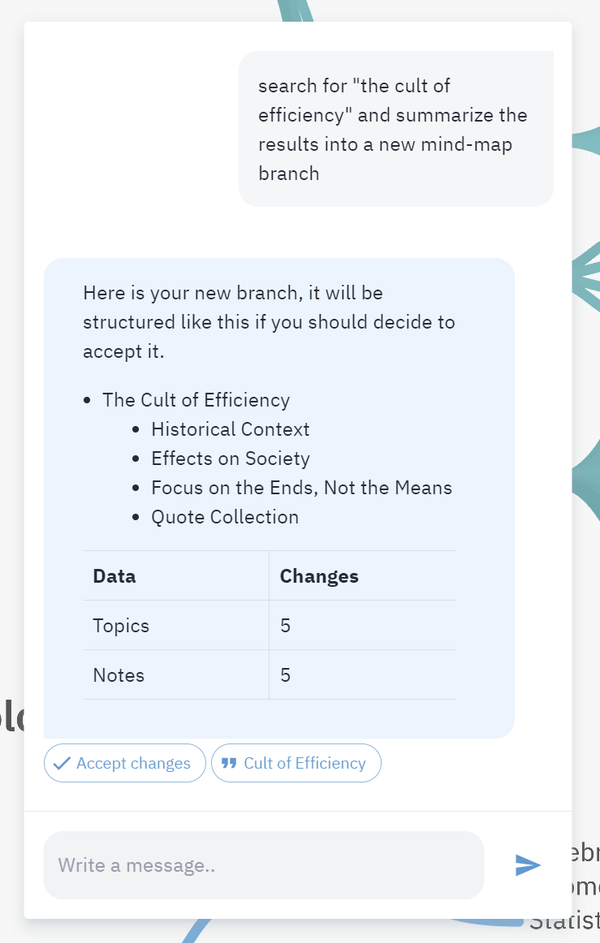Select the Topics table row
This screenshot has height=943, width=600.
pos(121,626)
